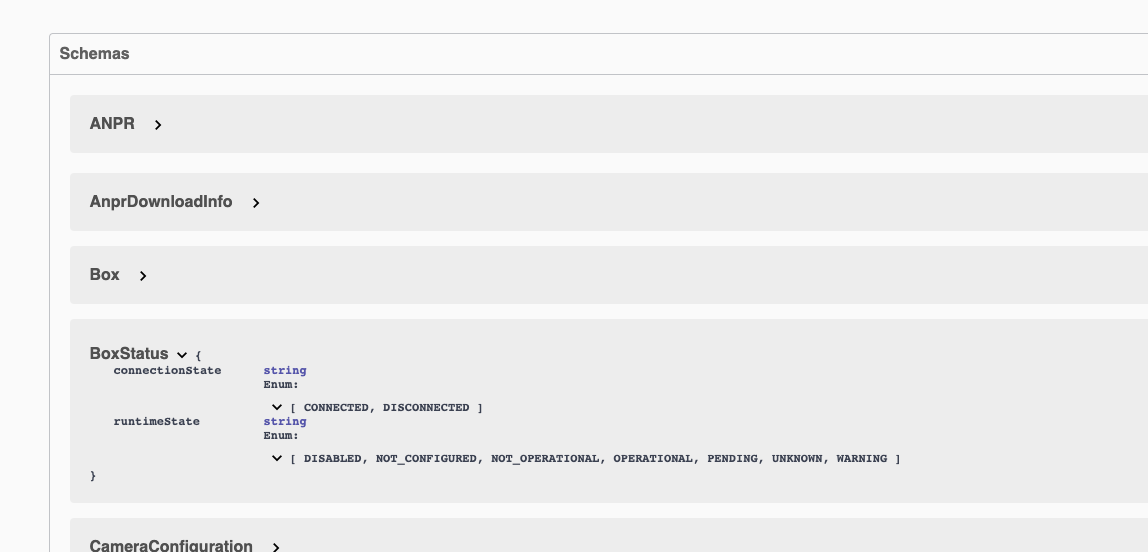Image resolution: width=1148 pixels, height=552 pixels.
Task: Collapse BoxStatus using its down chevron
Action: pyautogui.click(x=182, y=355)
